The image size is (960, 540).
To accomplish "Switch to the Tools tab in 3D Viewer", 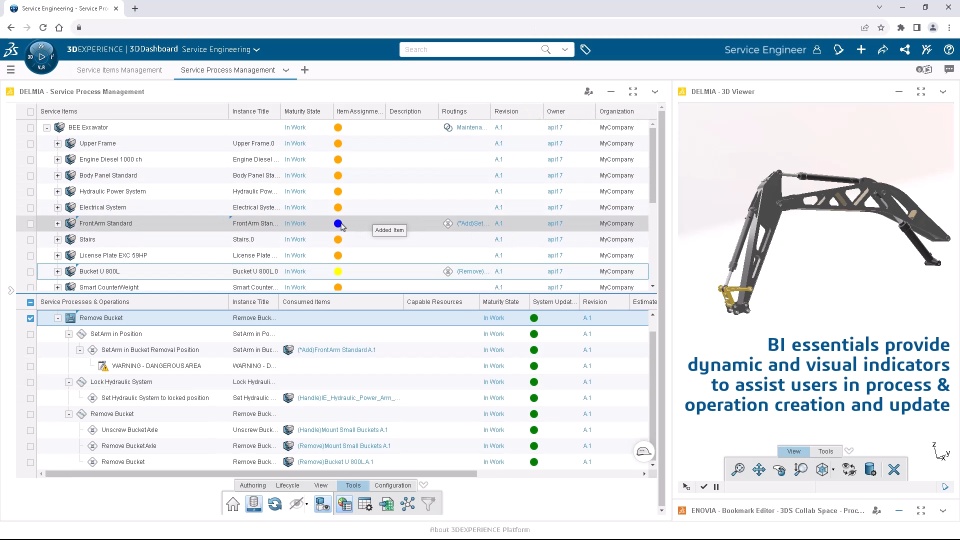I will pyautogui.click(x=826, y=451).
